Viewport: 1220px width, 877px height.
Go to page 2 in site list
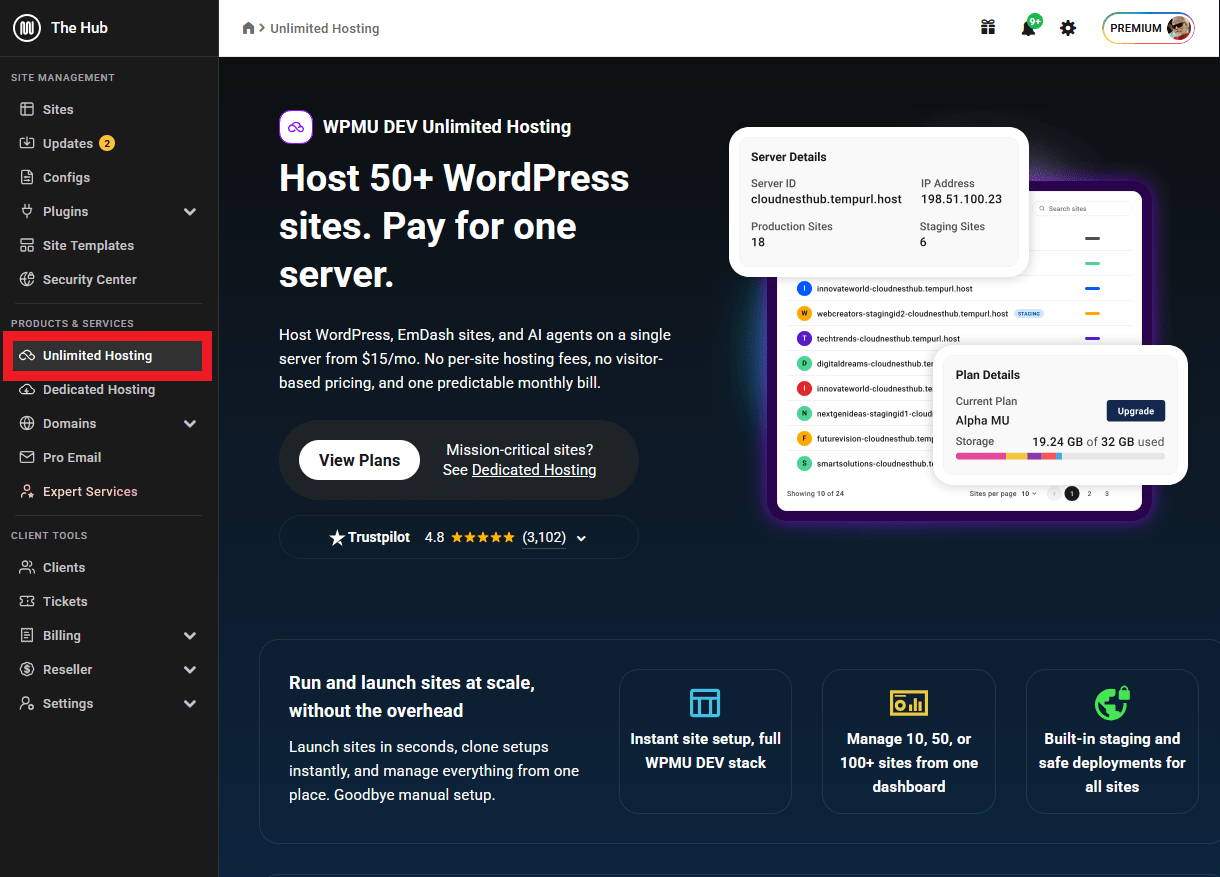click(x=1090, y=493)
